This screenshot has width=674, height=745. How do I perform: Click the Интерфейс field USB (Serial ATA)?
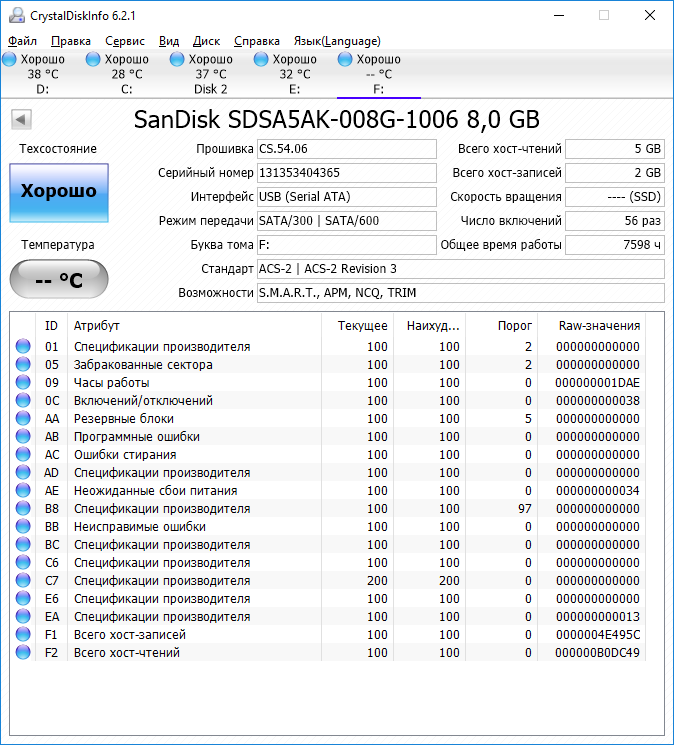[x=347, y=197]
